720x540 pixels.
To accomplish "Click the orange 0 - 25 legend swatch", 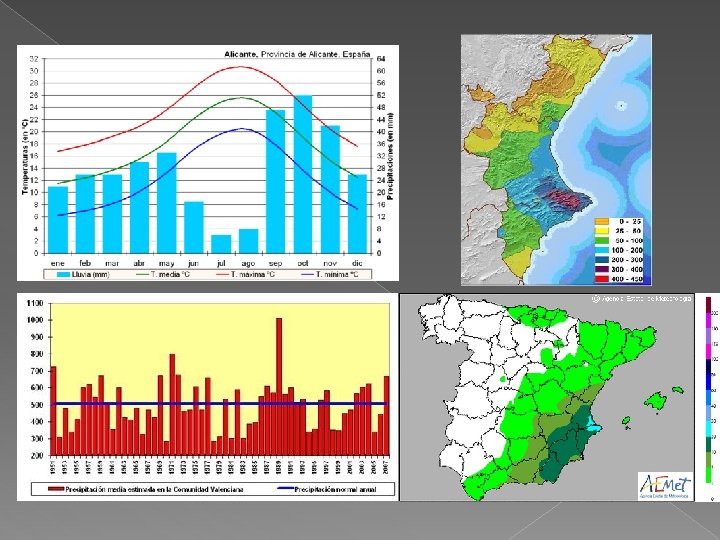I will coord(602,221).
